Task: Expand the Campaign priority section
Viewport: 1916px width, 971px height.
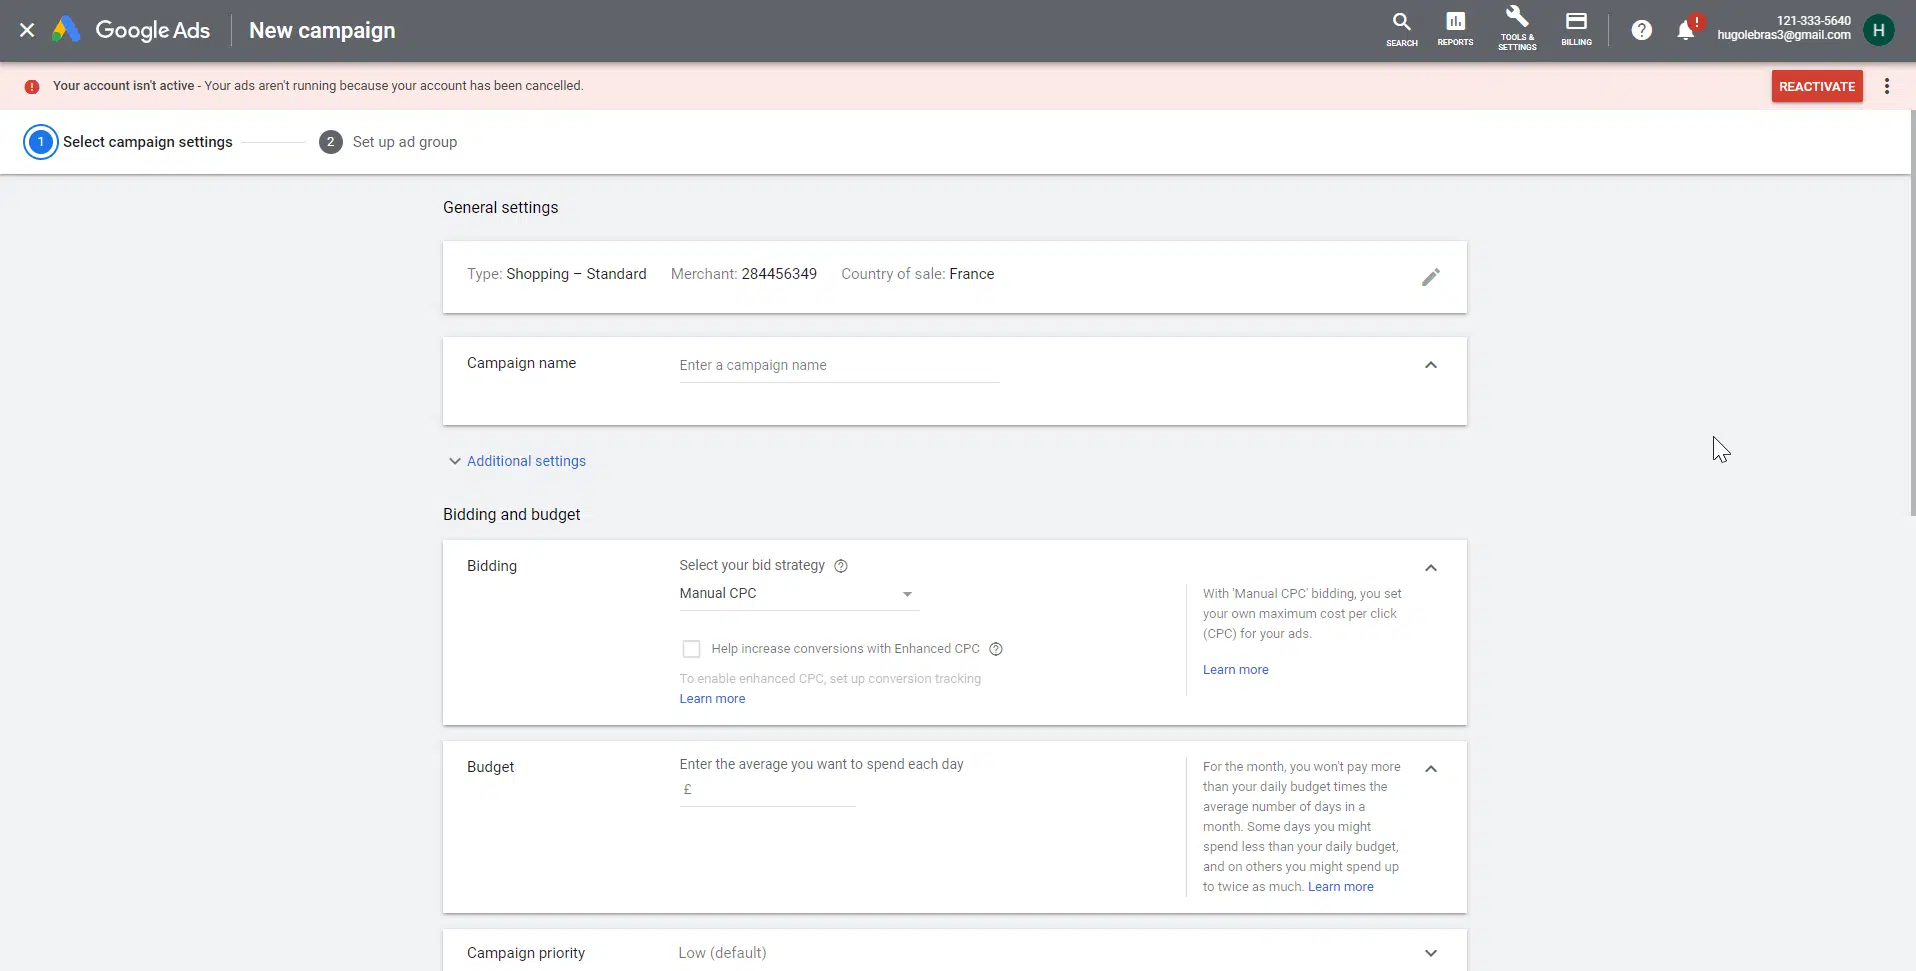Action: point(1430,953)
